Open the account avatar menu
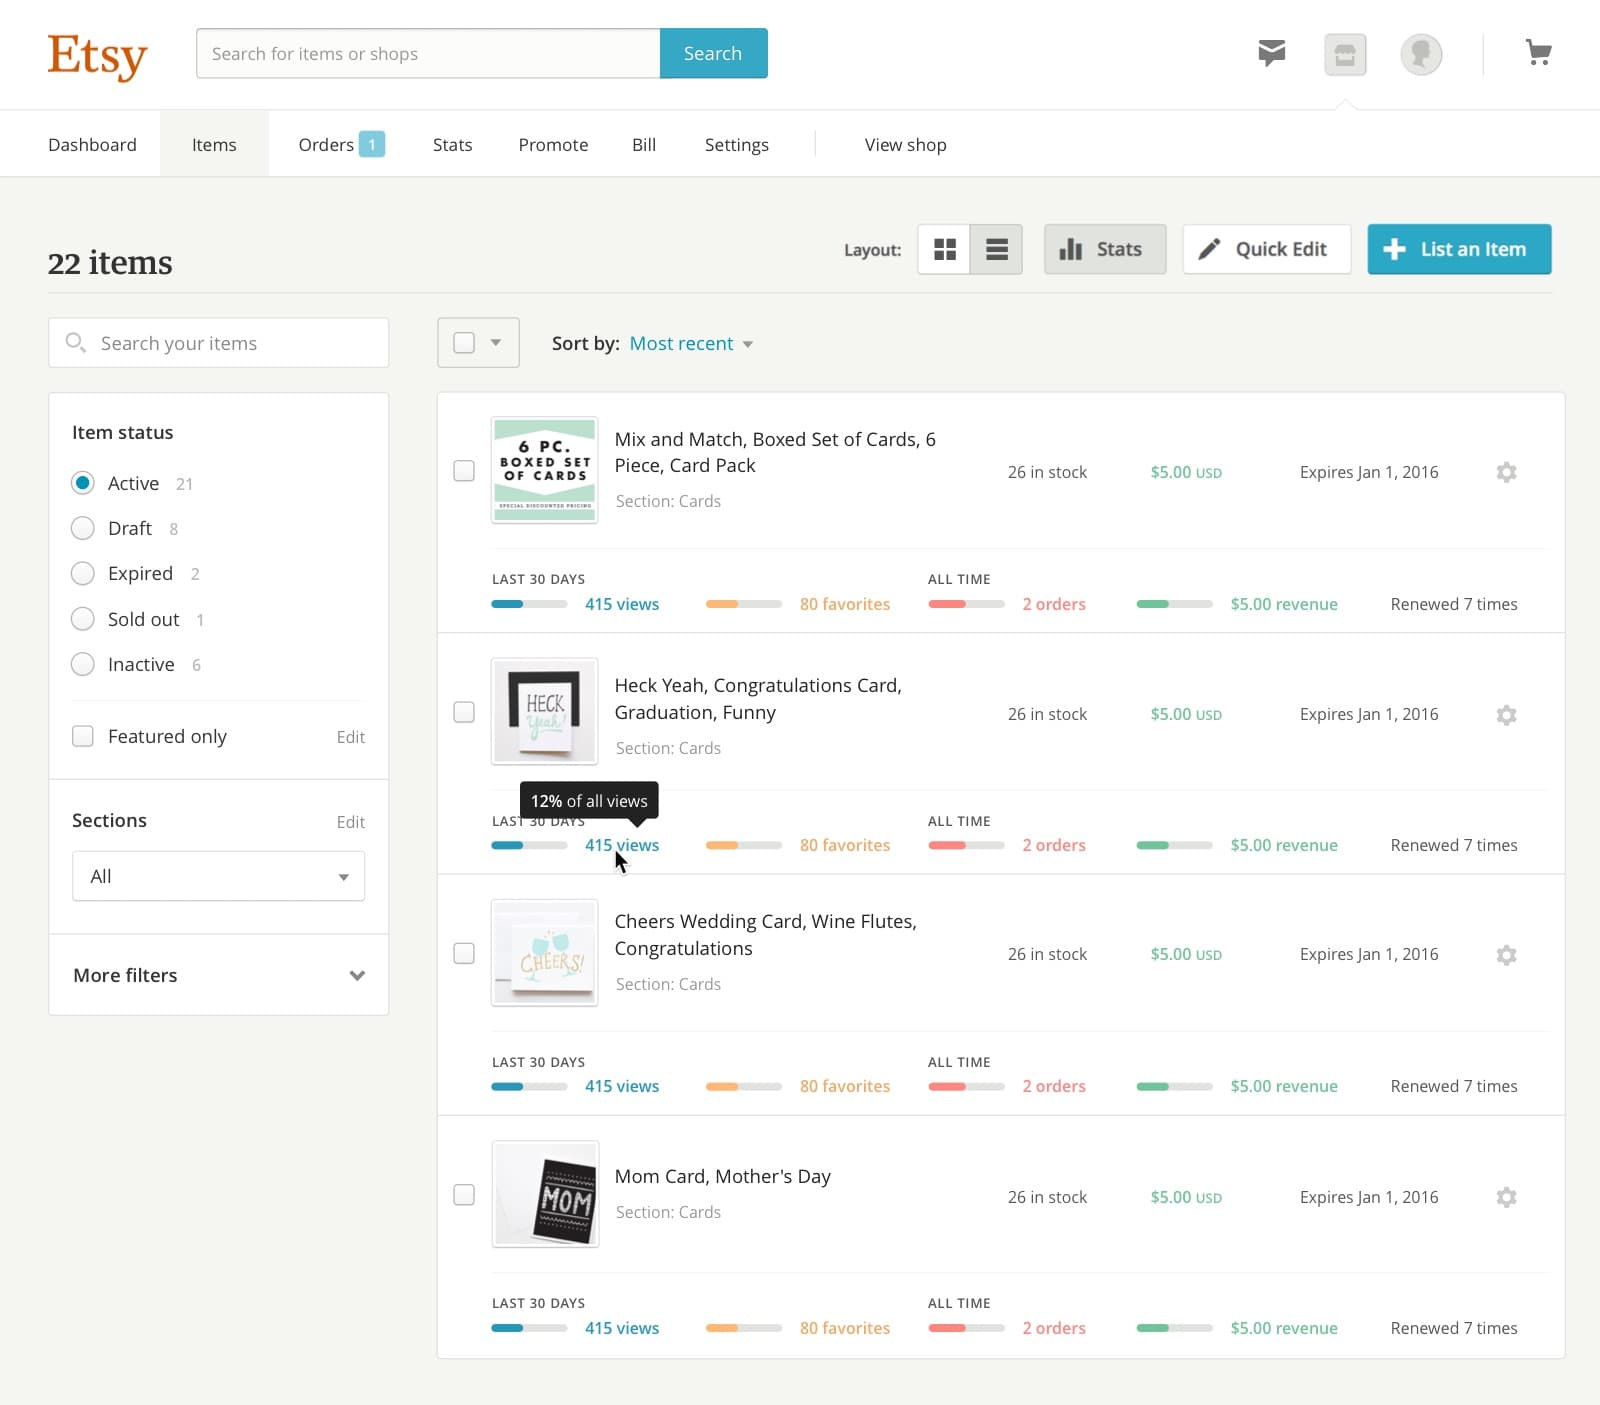 click(1422, 54)
